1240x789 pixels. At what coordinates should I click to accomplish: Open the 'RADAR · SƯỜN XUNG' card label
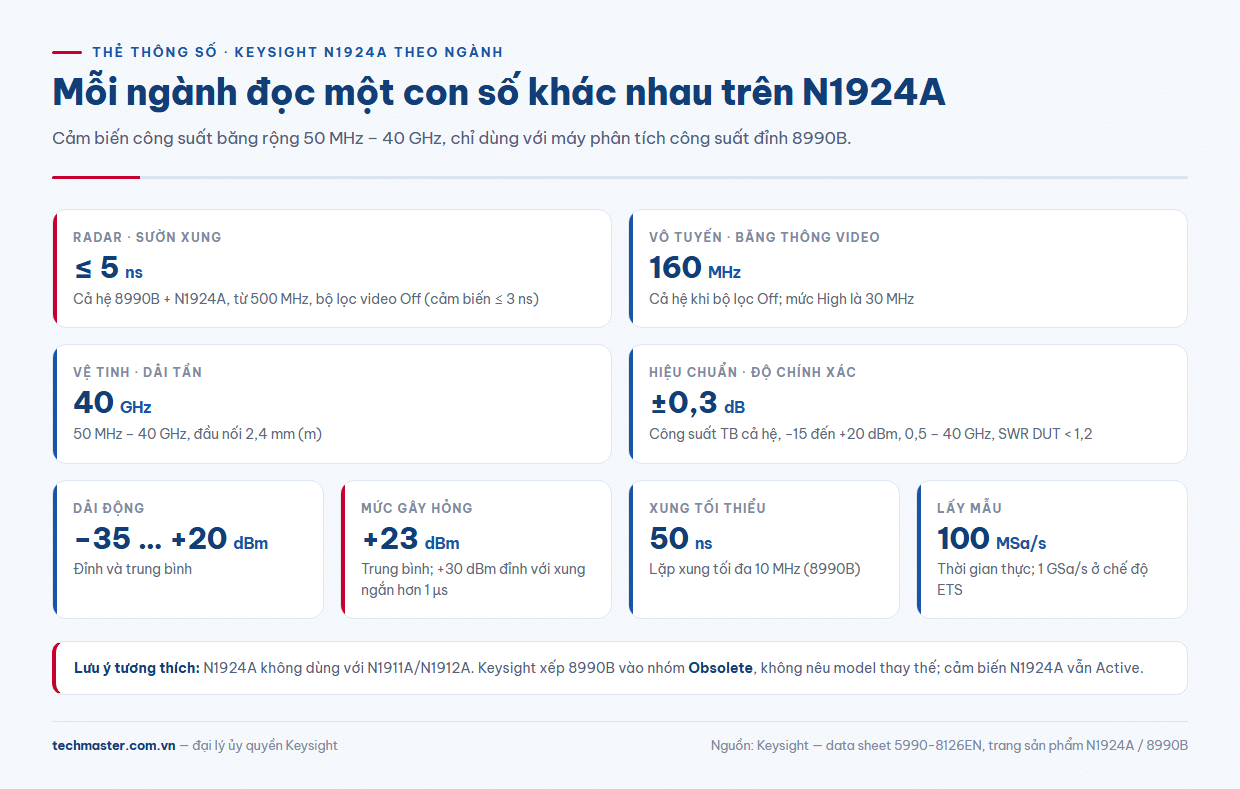tap(147, 237)
